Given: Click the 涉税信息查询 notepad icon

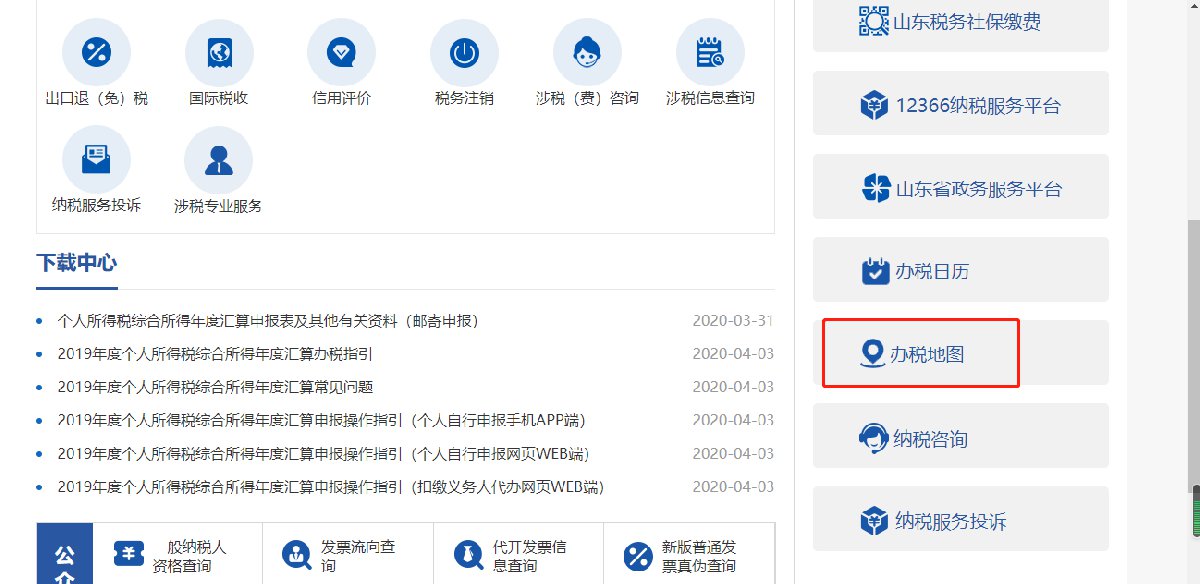Looking at the screenshot, I should point(710,53).
